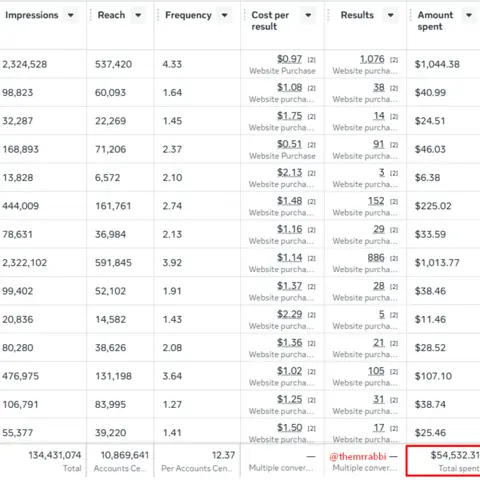Click the dotted handle beside Amount spent
The image size is (480, 480).
(x=410, y=15)
